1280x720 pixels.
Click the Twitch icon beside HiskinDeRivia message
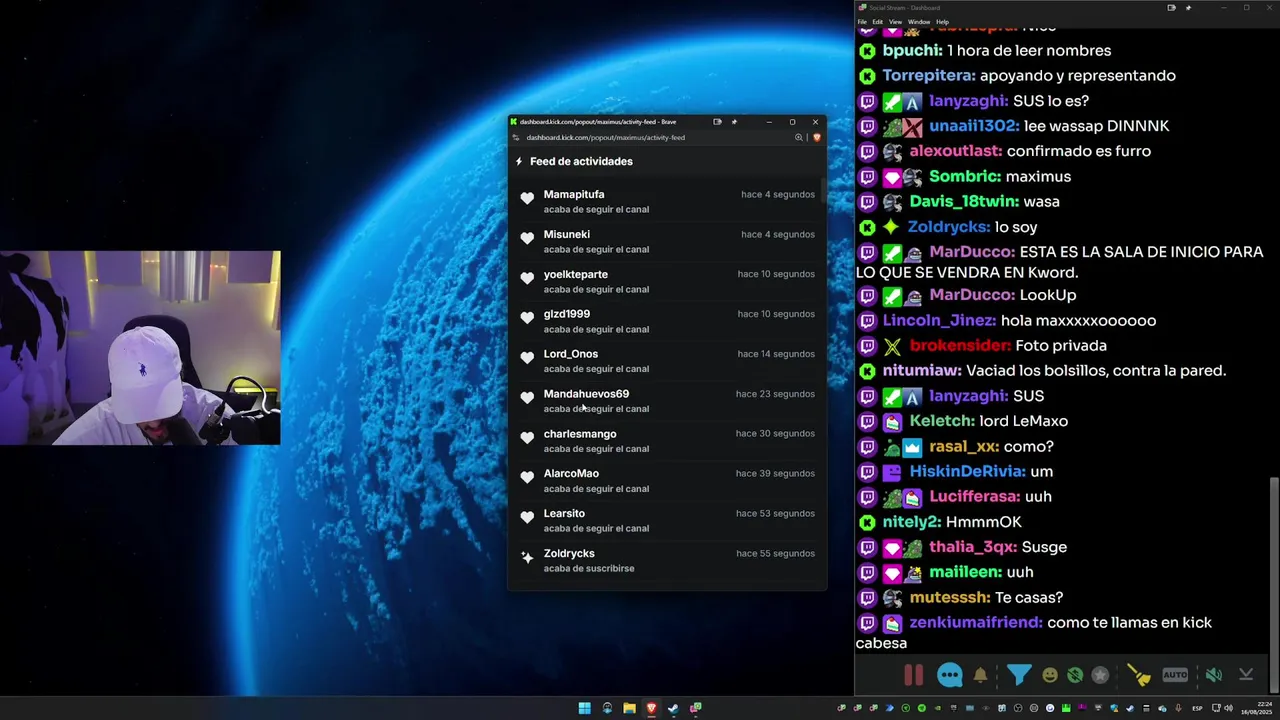coord(867,472)
